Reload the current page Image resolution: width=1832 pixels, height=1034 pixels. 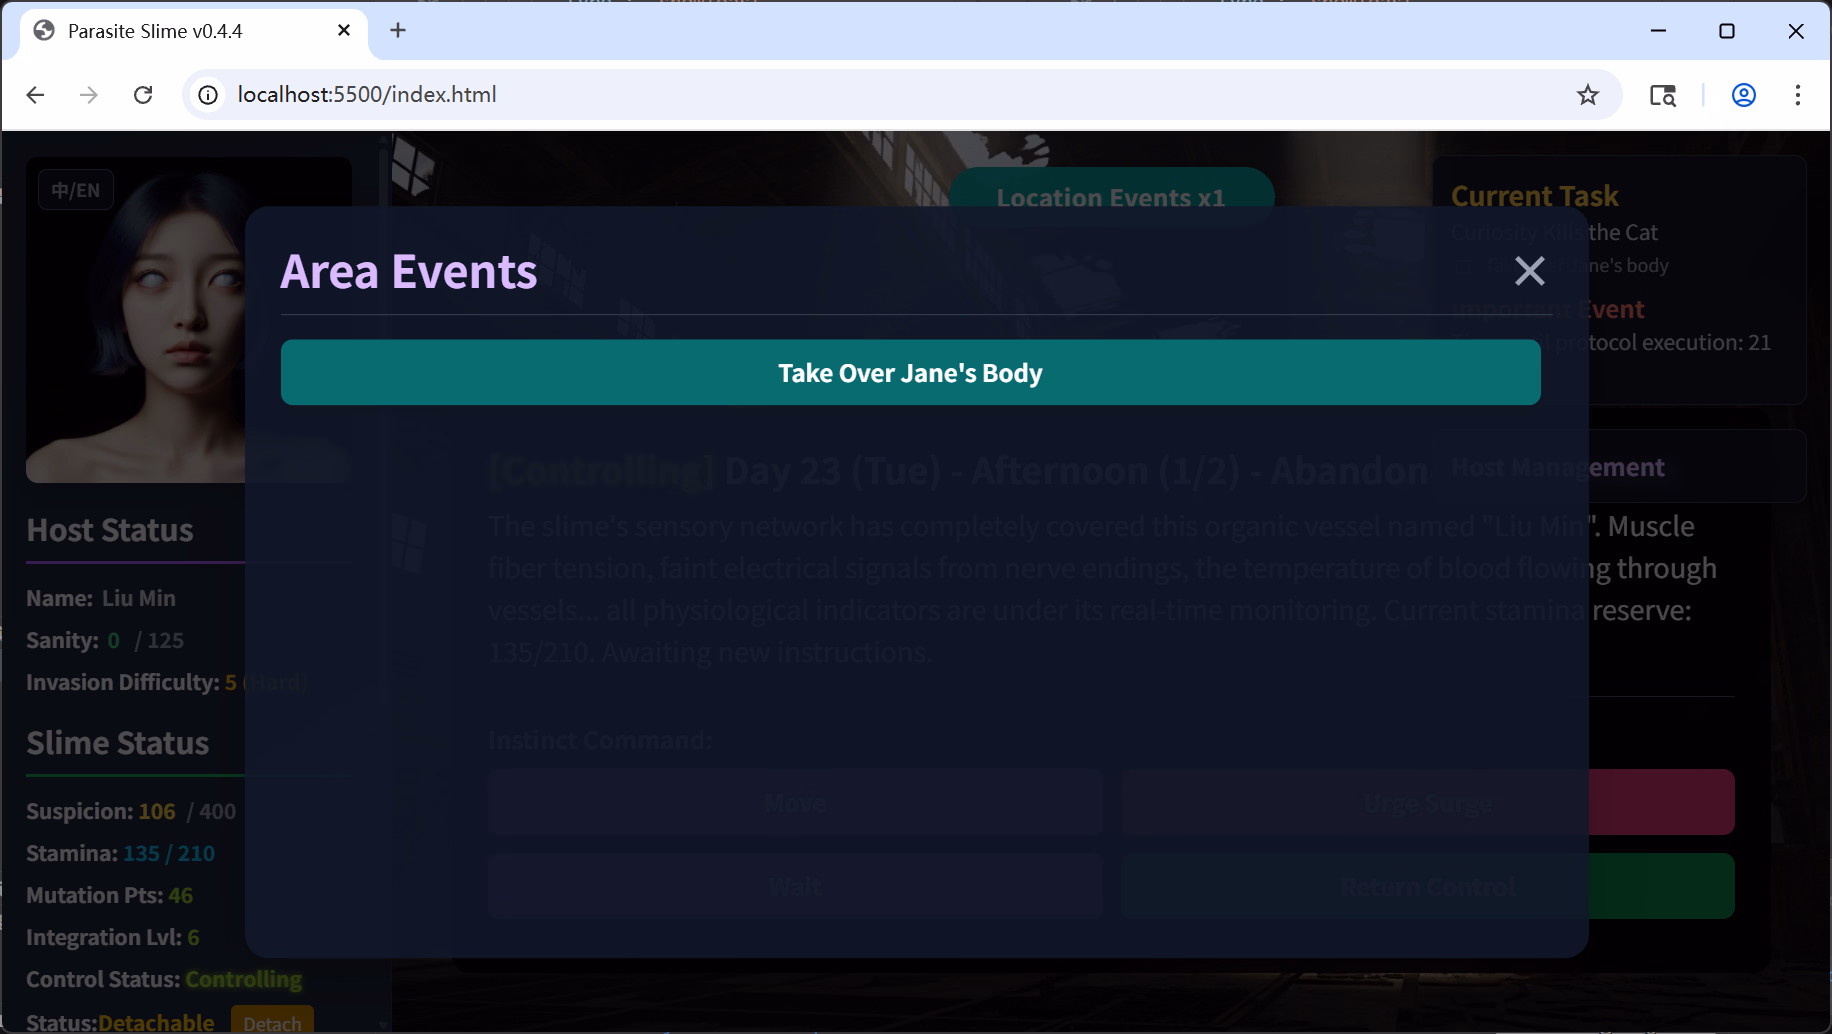(x=143, y=95)
